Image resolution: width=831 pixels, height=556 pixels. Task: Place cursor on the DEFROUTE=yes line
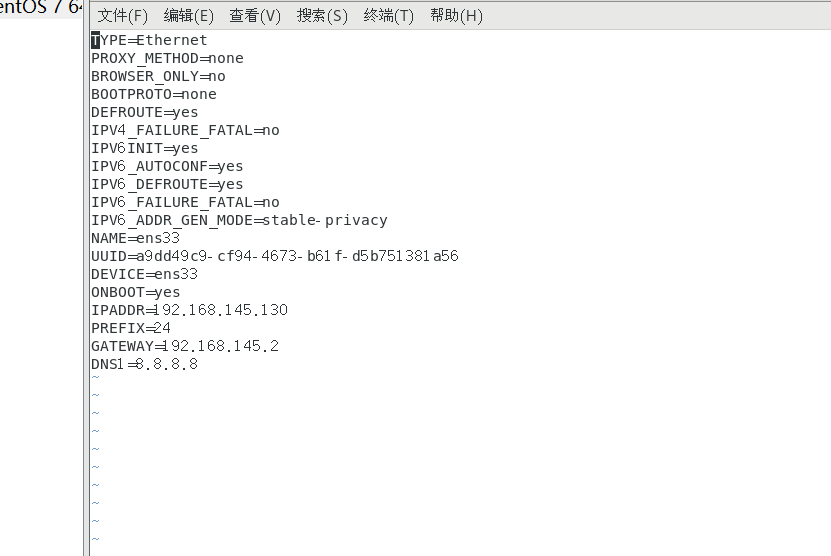click(x=144, y=112)
